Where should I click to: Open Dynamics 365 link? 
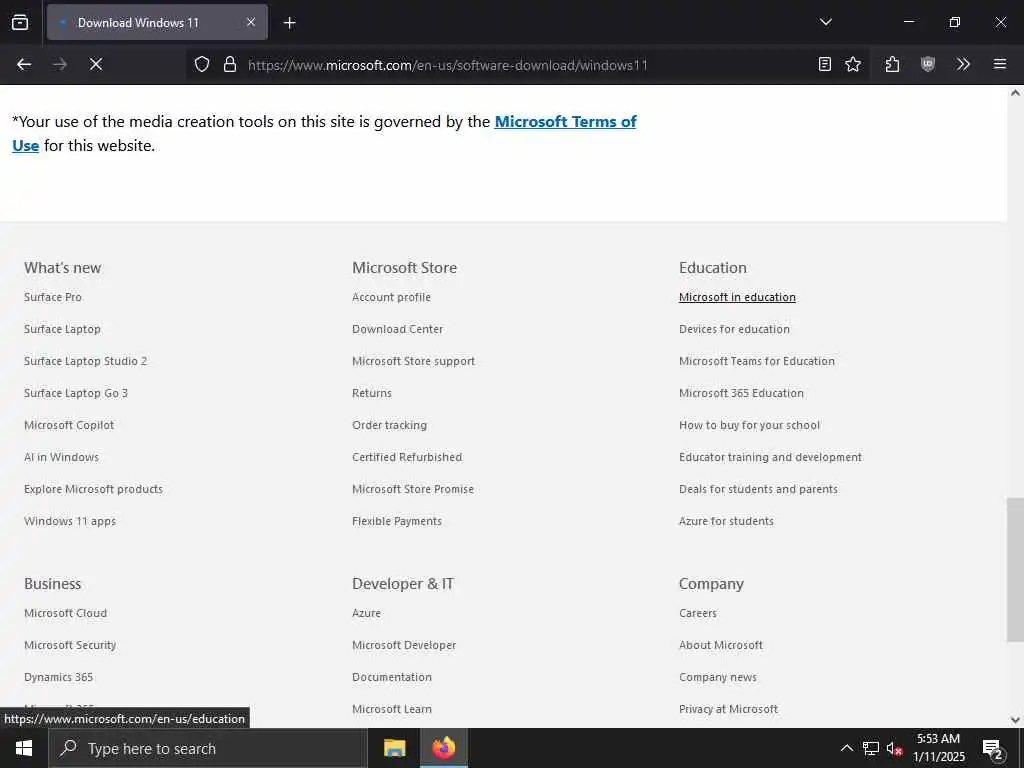pyautogui.click(x=58, y=677)
